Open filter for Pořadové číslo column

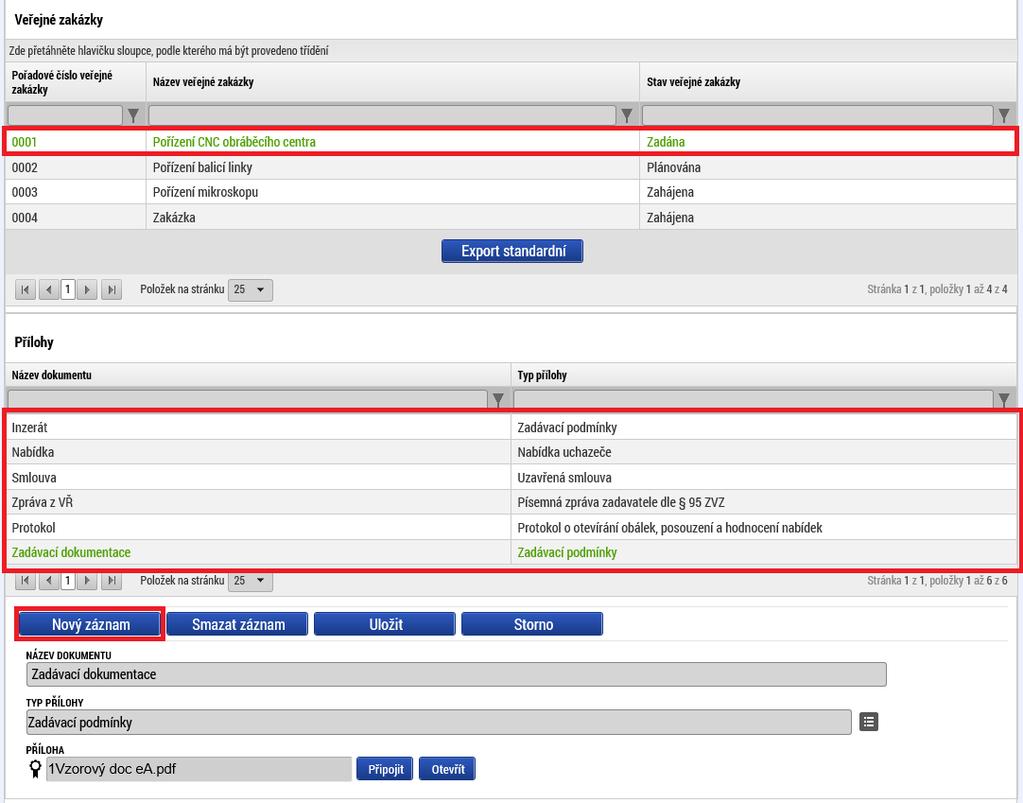(133, 115)
